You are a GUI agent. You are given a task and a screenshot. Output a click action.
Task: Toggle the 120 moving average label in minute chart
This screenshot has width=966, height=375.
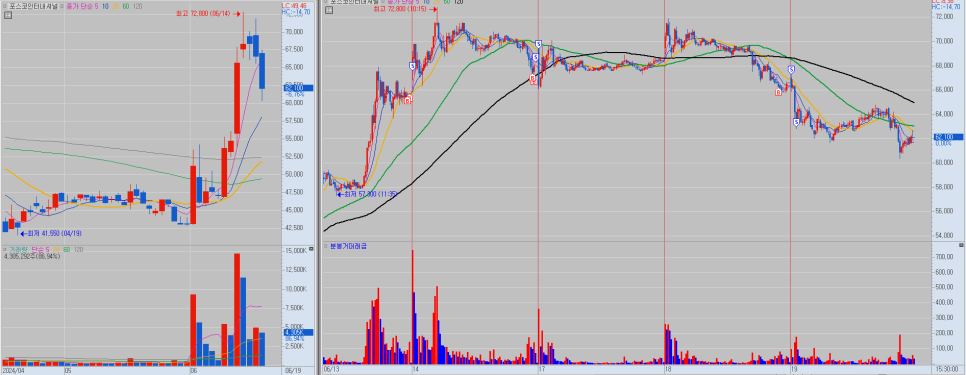(x=458, y=2)
